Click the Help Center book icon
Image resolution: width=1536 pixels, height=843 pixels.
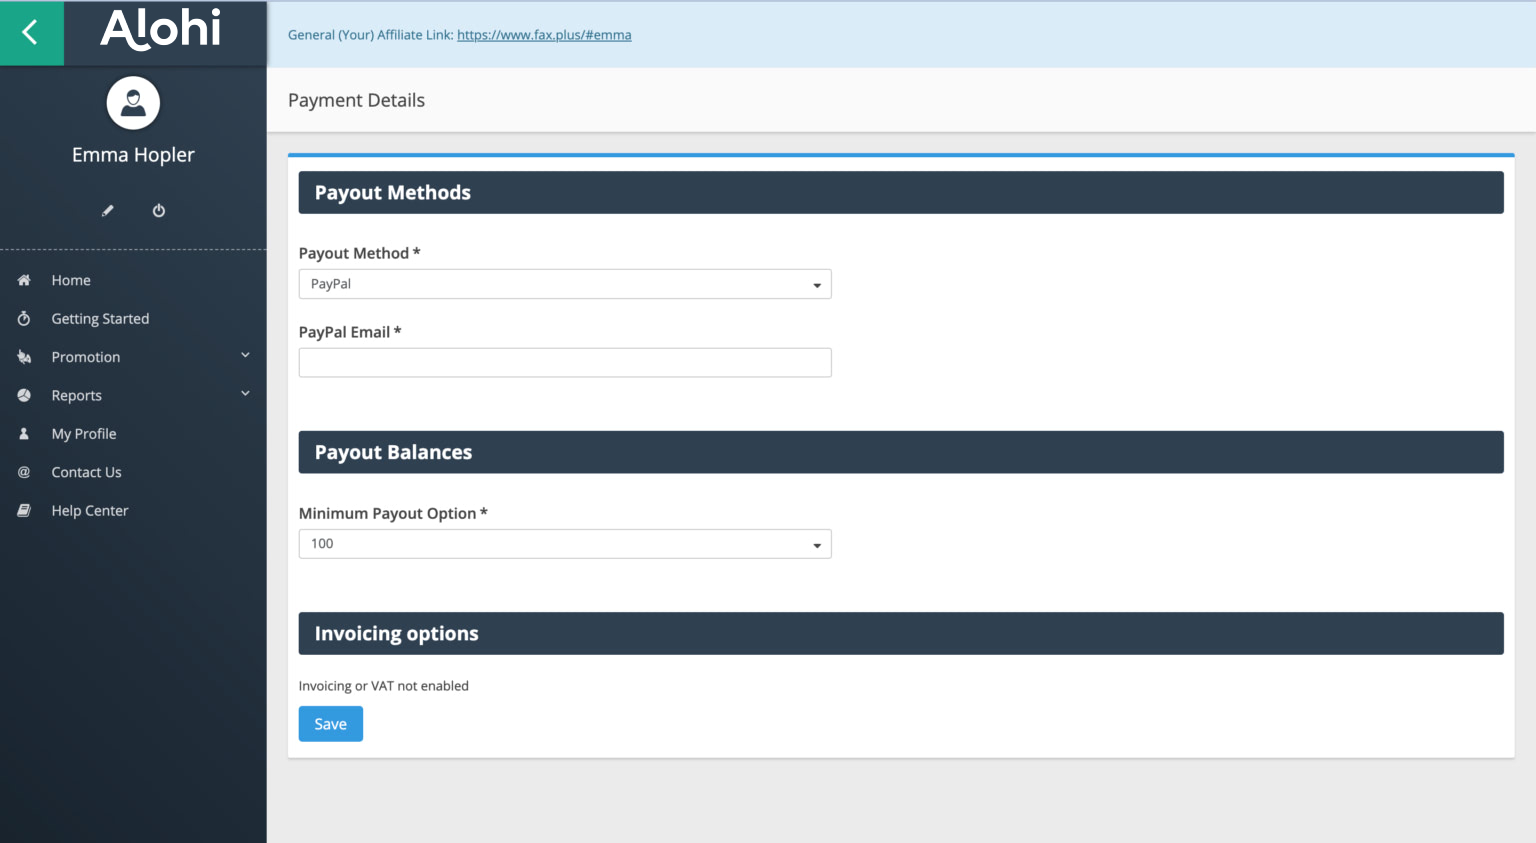(24, 511)
